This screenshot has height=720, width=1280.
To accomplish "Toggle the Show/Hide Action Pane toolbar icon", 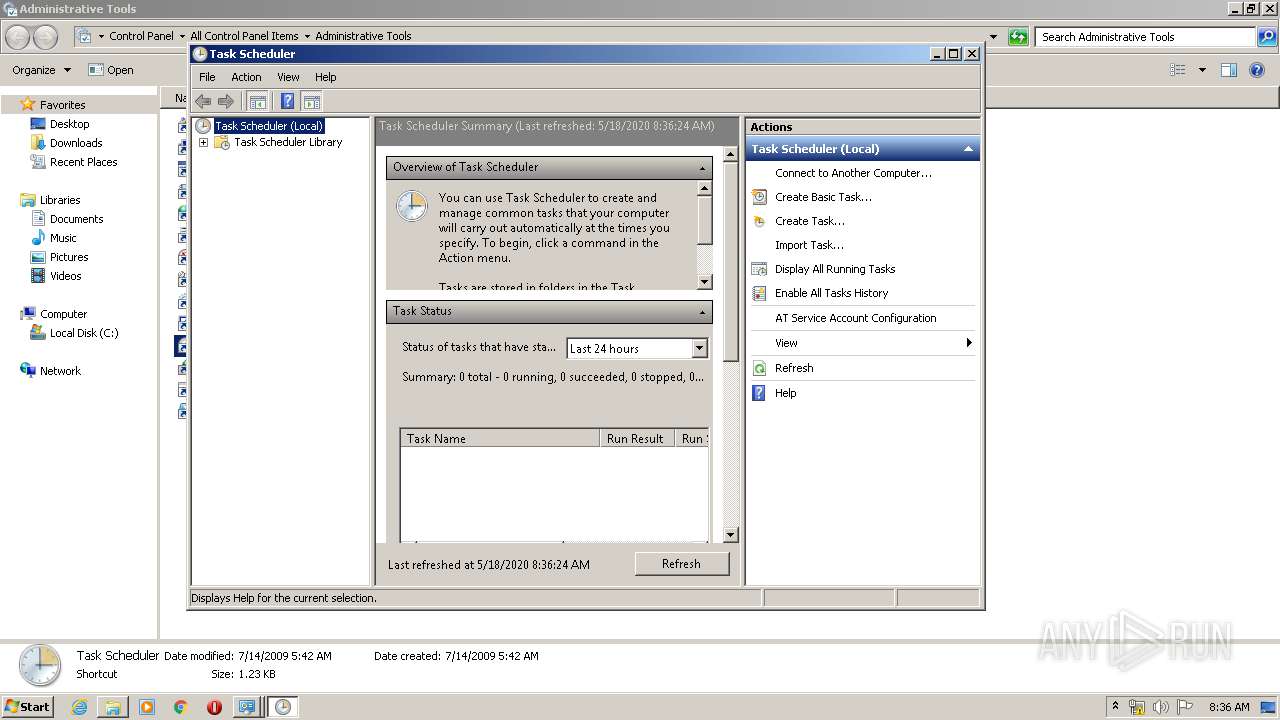I will point(312,101).
